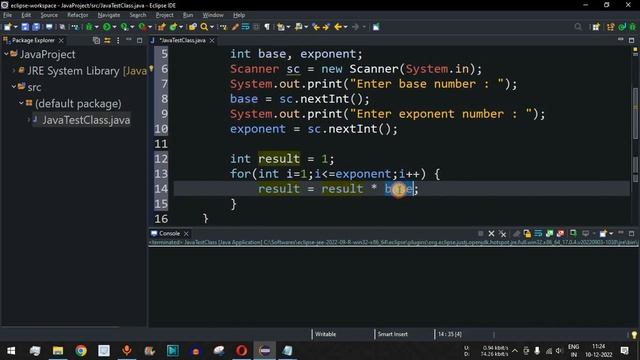Select the Console tab
This screenshot has width=640, height=360.
click(169, 233)
